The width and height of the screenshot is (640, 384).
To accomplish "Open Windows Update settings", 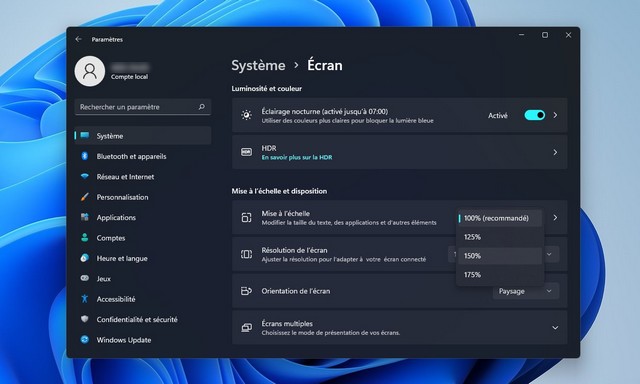I will click(x=143, y=340).
